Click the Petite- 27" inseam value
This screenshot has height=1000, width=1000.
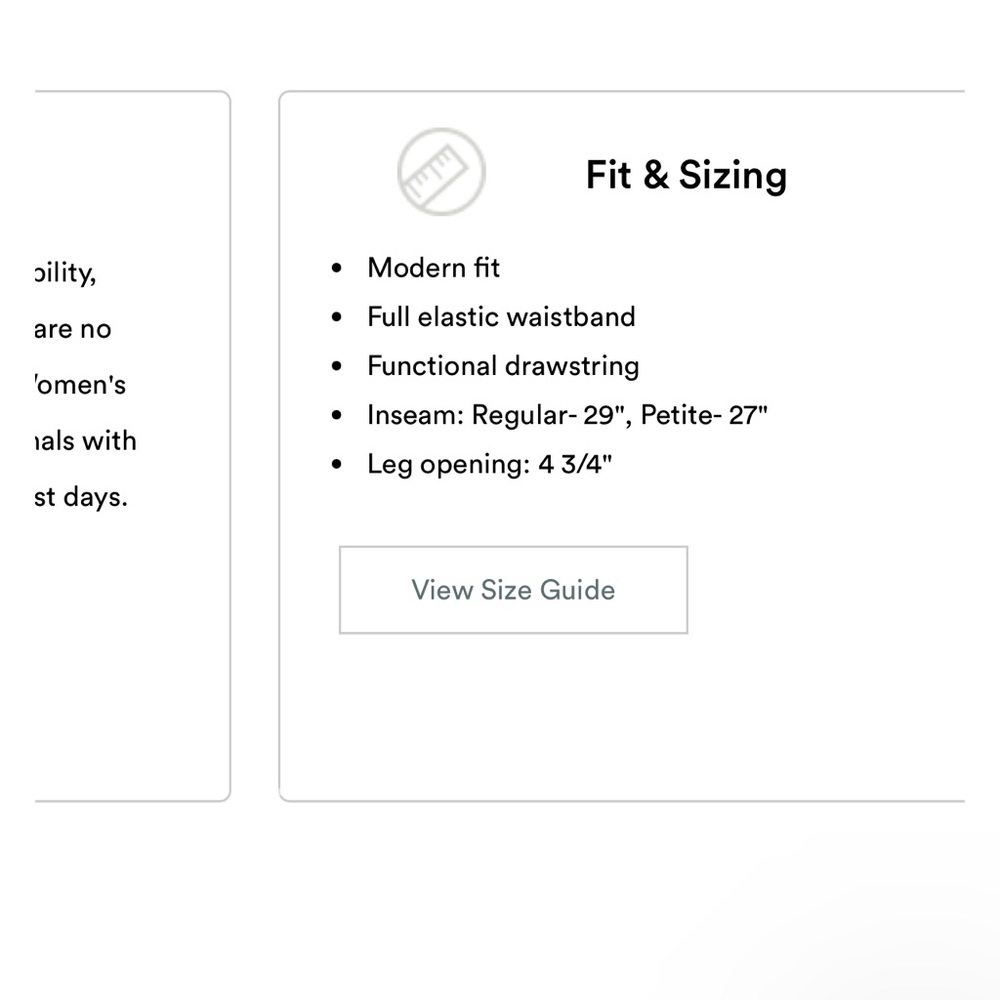[x=704, y=415]
